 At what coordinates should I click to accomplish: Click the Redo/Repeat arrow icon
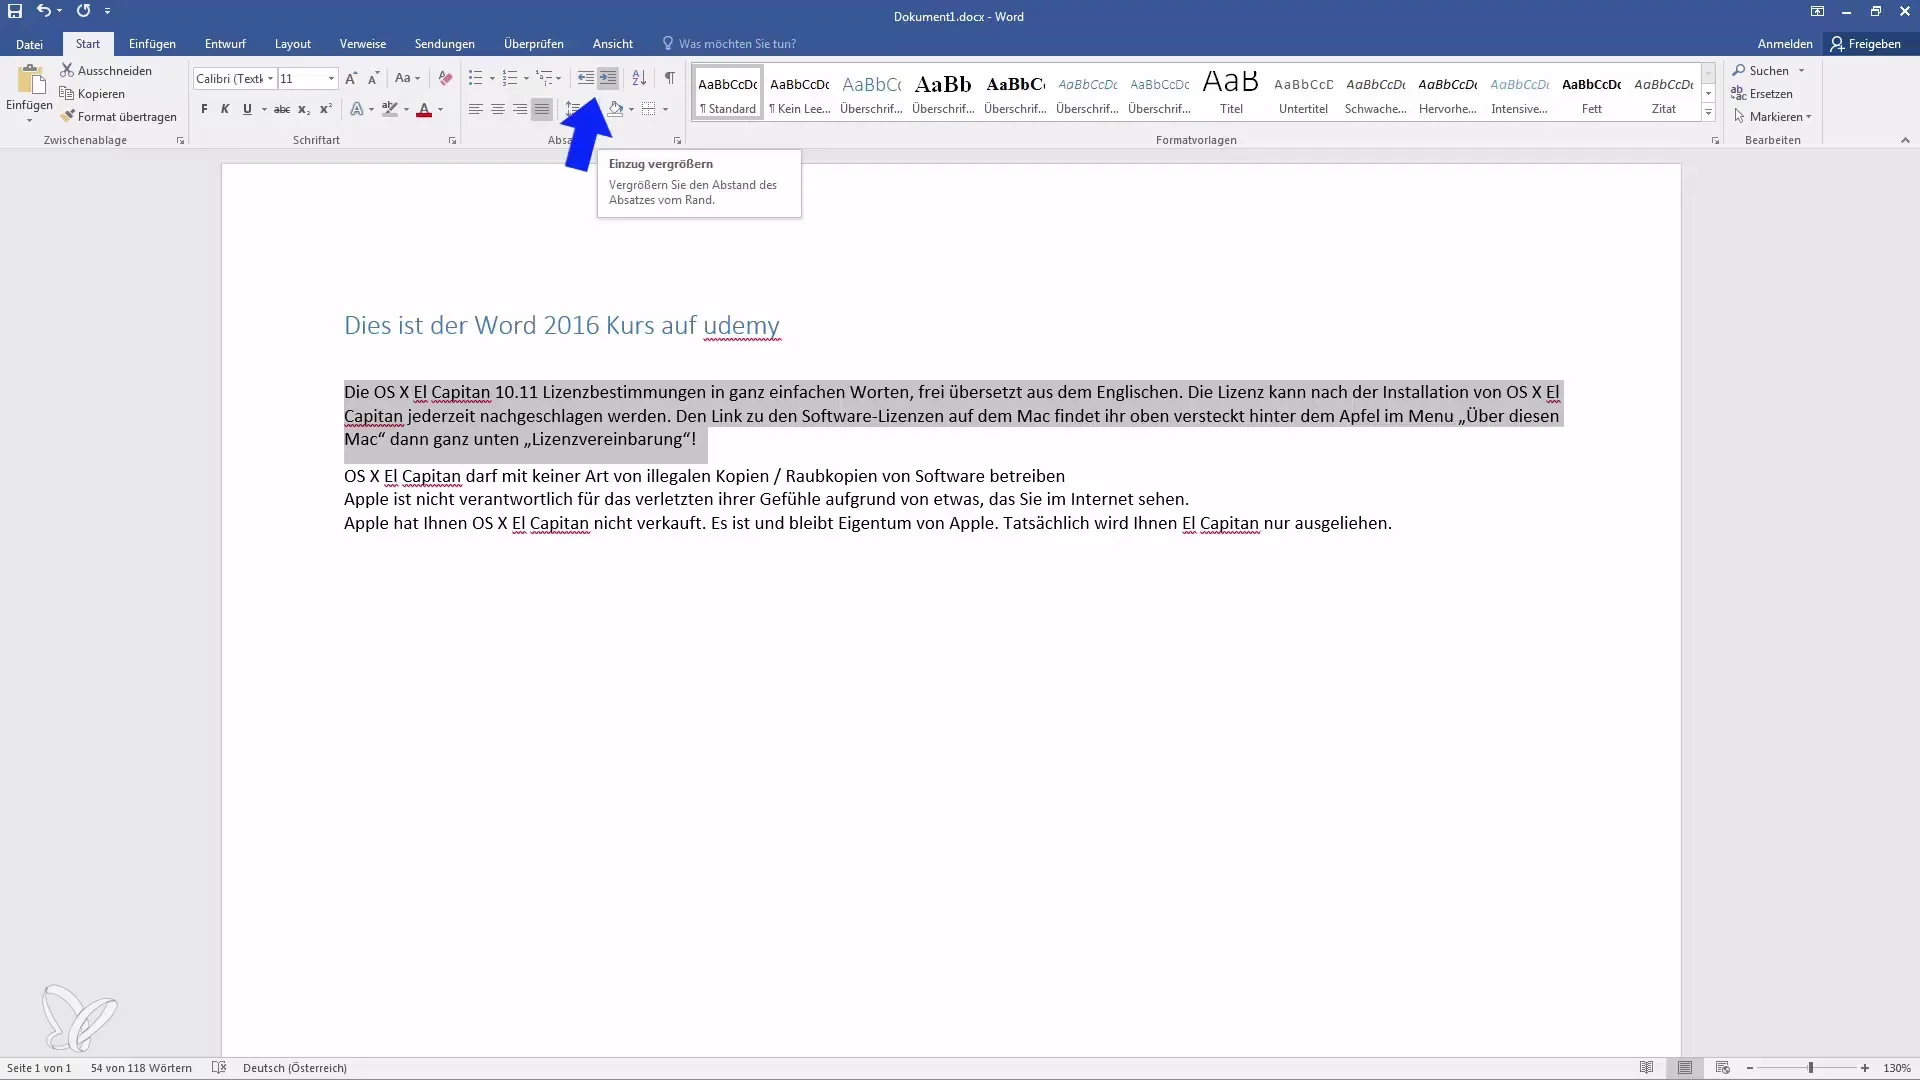pos(83,11)
